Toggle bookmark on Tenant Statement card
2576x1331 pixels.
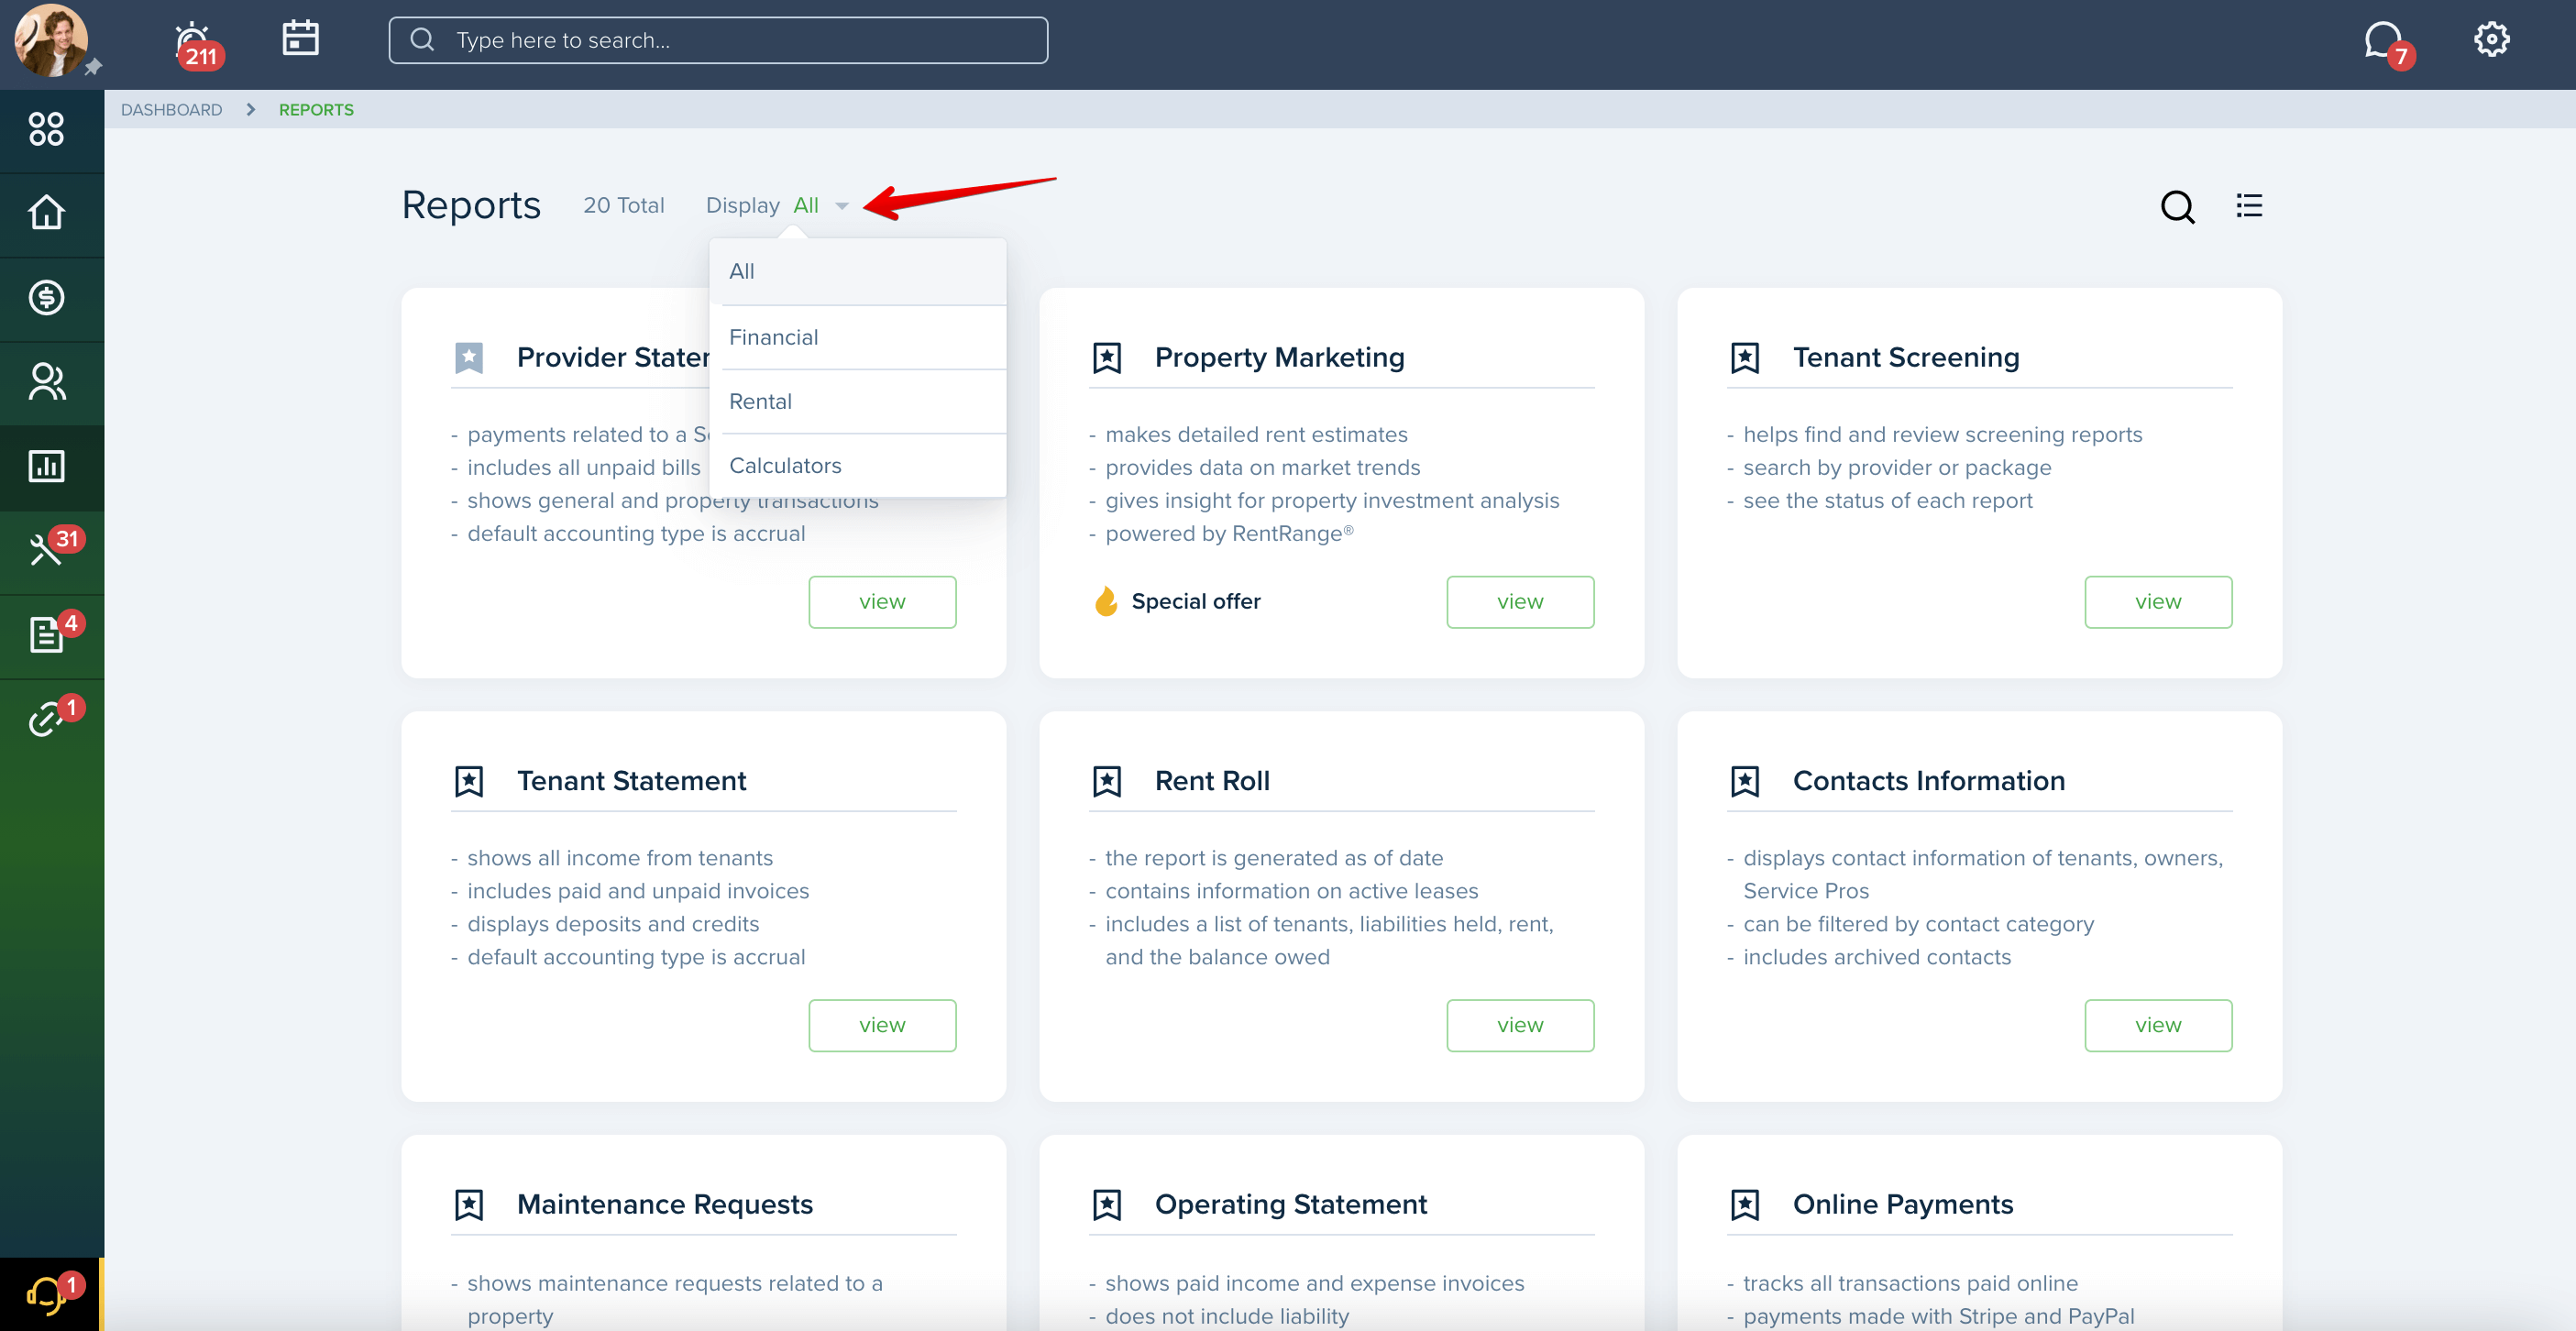[468, 781]
